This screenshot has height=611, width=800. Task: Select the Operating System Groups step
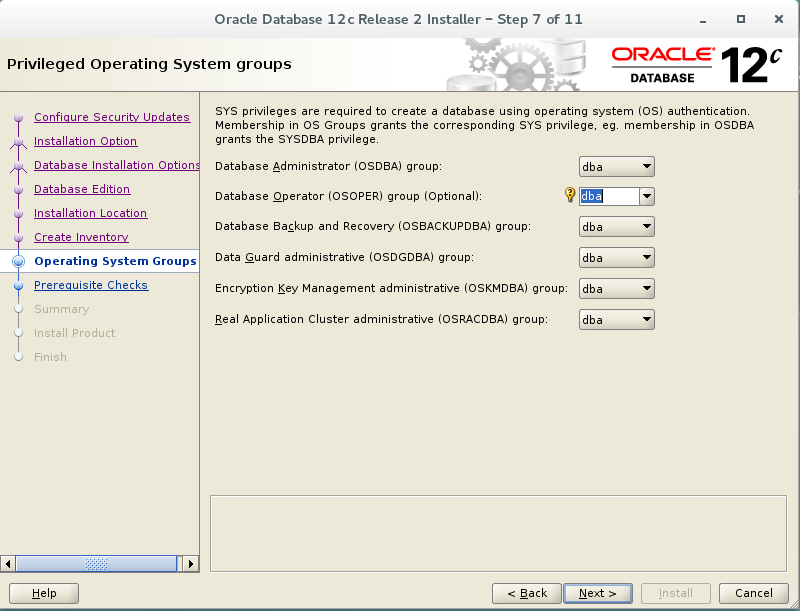pos(115,261)
